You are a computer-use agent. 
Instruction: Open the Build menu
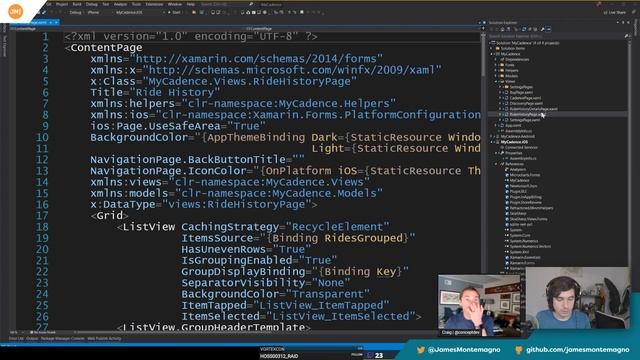click(77, 4)
